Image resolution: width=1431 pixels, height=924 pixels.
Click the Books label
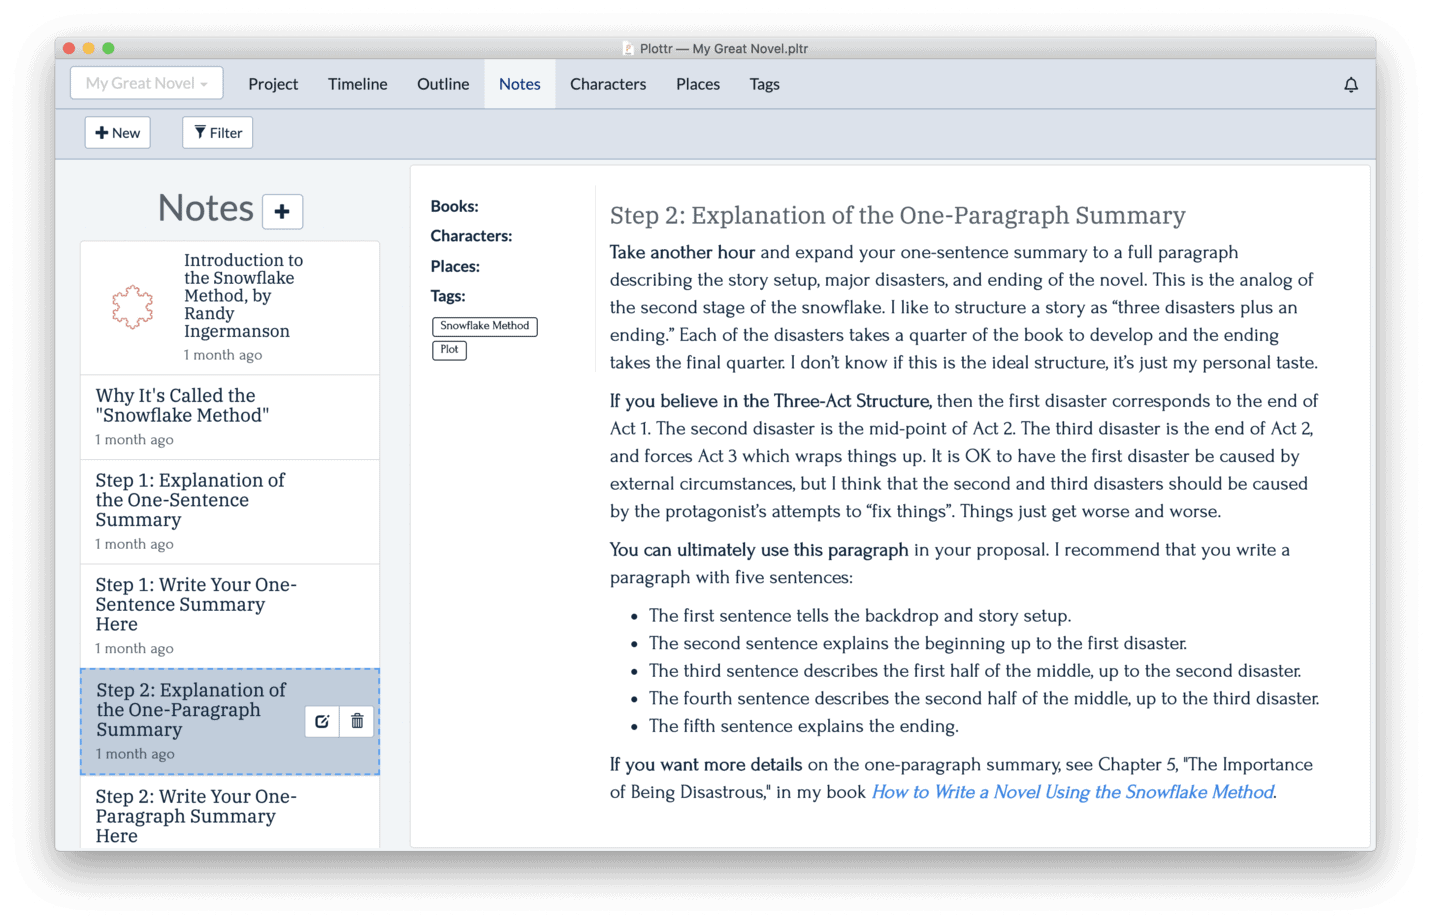(x=454, y=206)
